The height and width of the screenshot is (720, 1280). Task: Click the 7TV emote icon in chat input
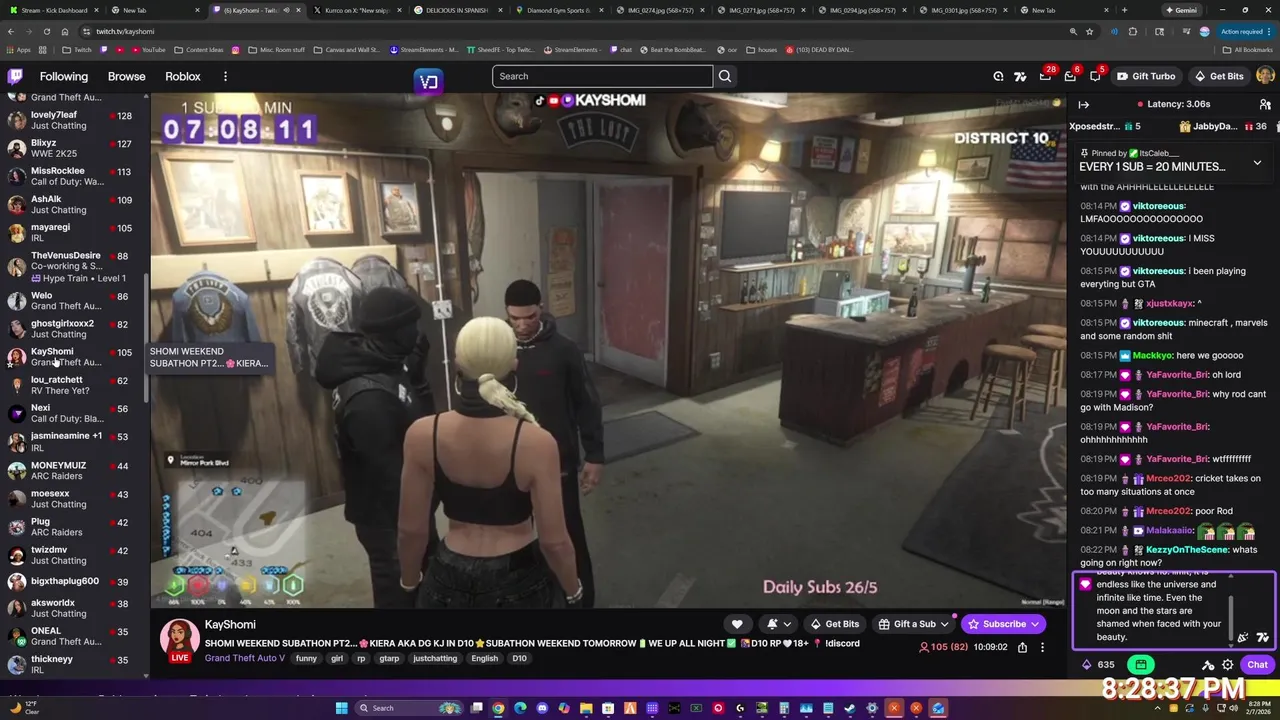point(1262,637)
